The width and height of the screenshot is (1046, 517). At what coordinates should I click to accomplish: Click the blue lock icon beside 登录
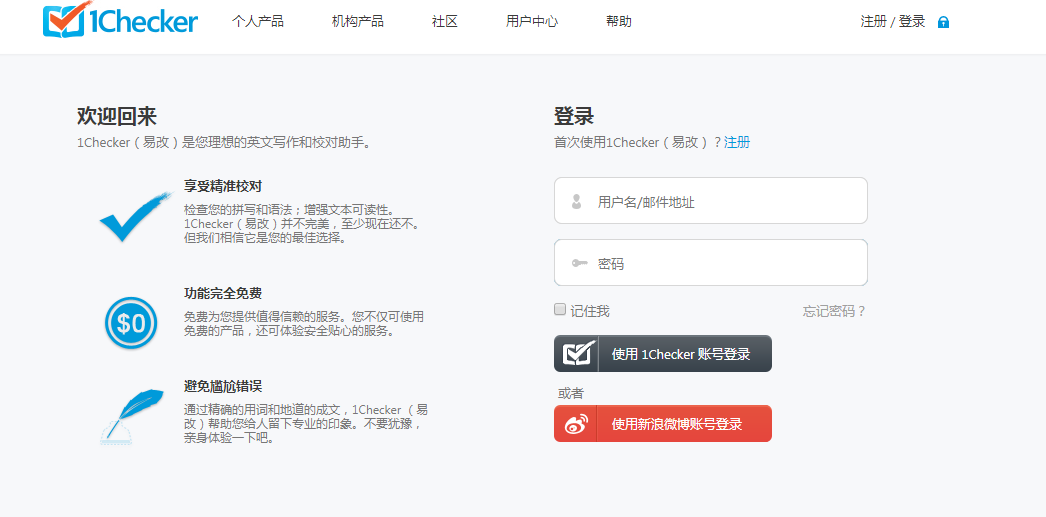coord(943,22)
